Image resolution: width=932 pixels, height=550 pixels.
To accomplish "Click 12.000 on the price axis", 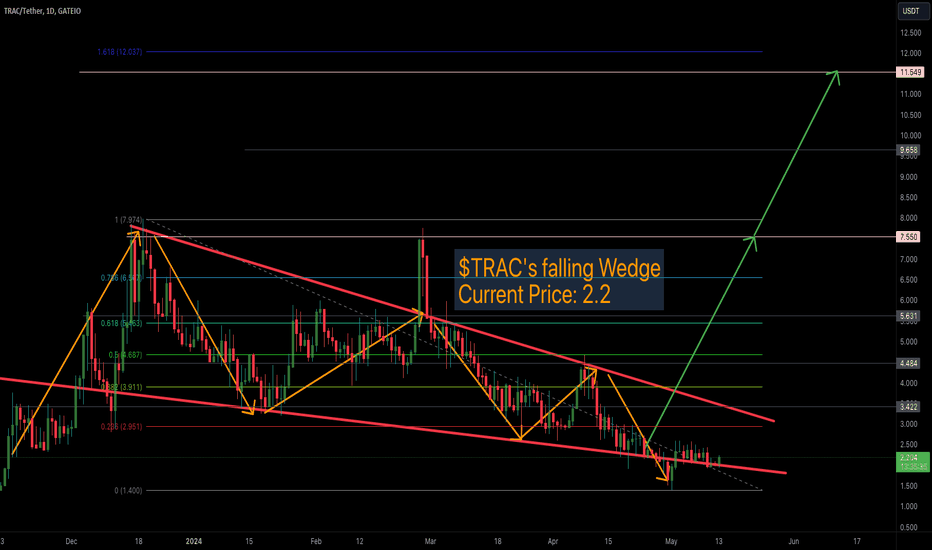I will (911, 54).
